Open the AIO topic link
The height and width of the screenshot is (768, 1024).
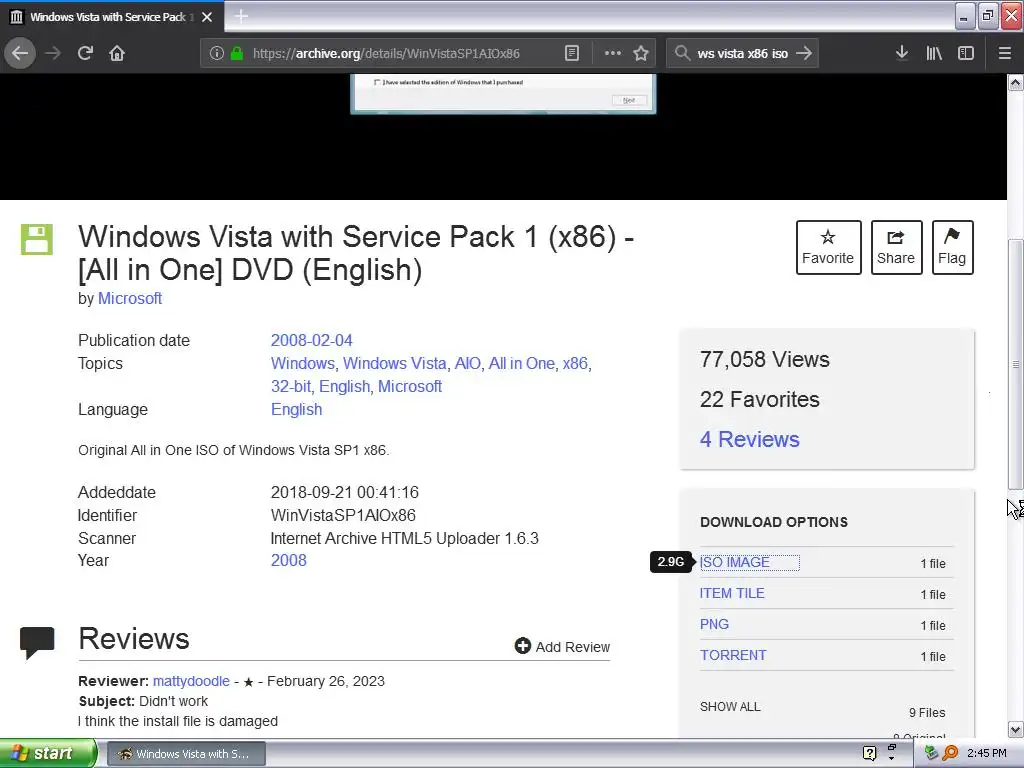(x=468, y=363)
